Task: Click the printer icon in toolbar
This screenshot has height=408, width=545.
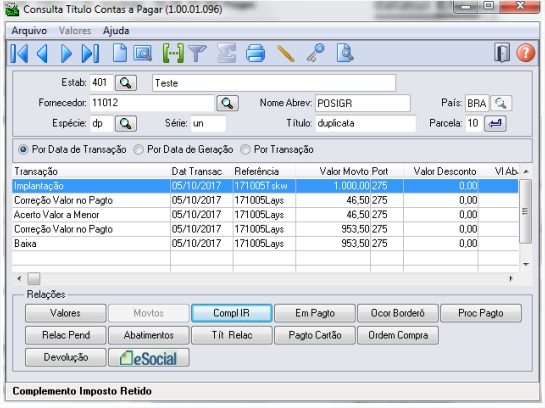Action: (x=255, y=54)
